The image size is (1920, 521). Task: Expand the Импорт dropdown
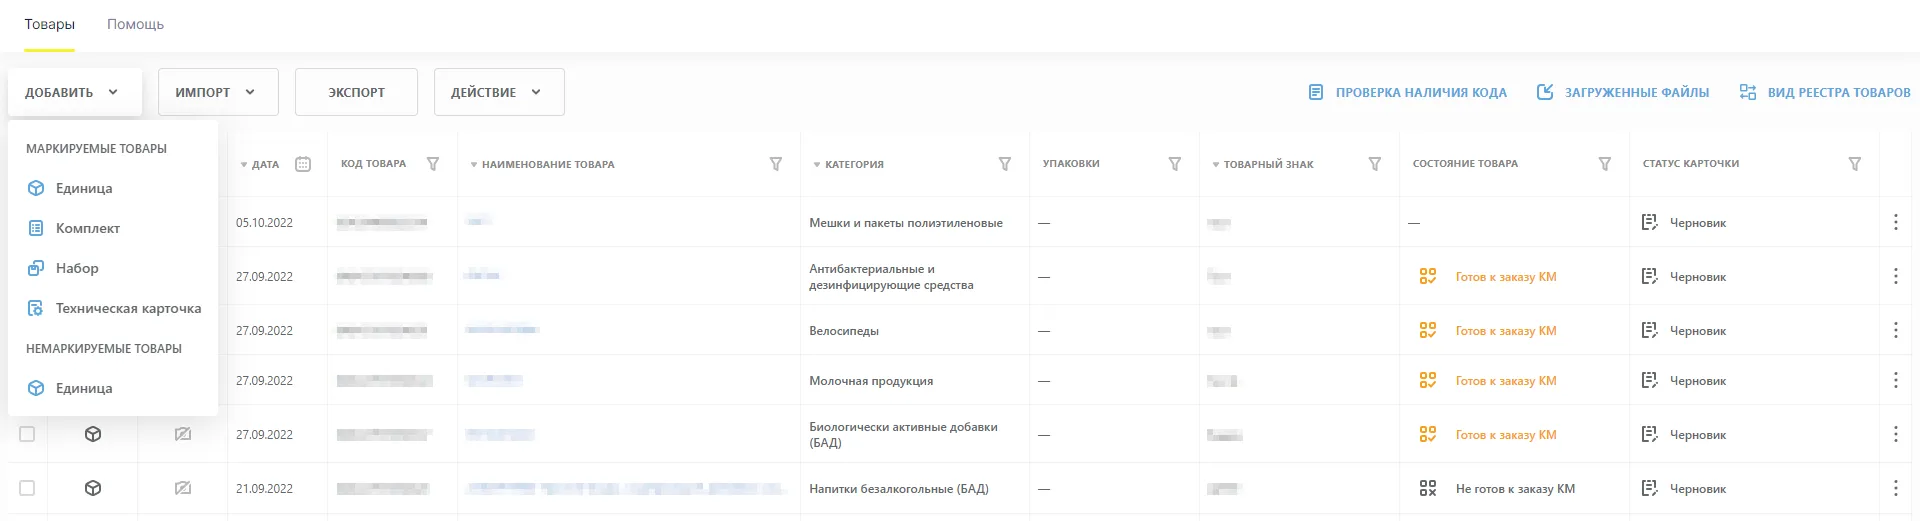(x=217, y=92)
